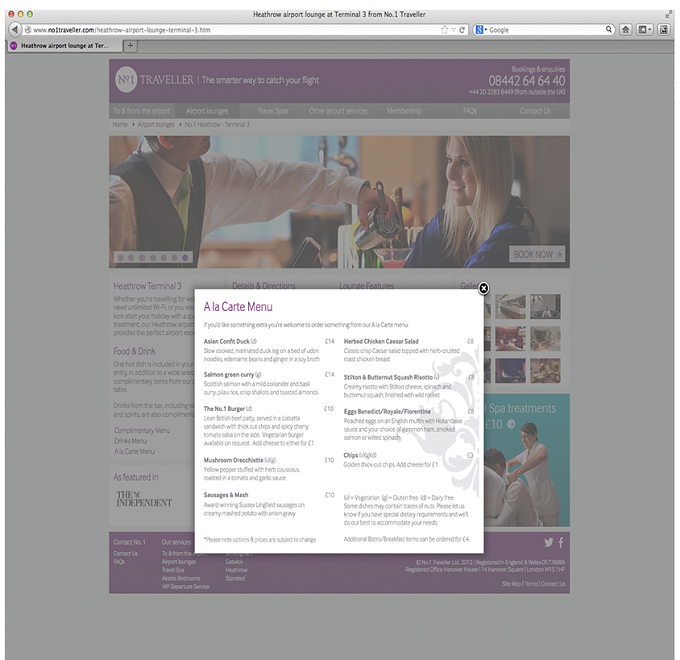Open top-right gallery thumbnail
The width and height of the screenshot is (680, 660).
[x=545, y=306]
